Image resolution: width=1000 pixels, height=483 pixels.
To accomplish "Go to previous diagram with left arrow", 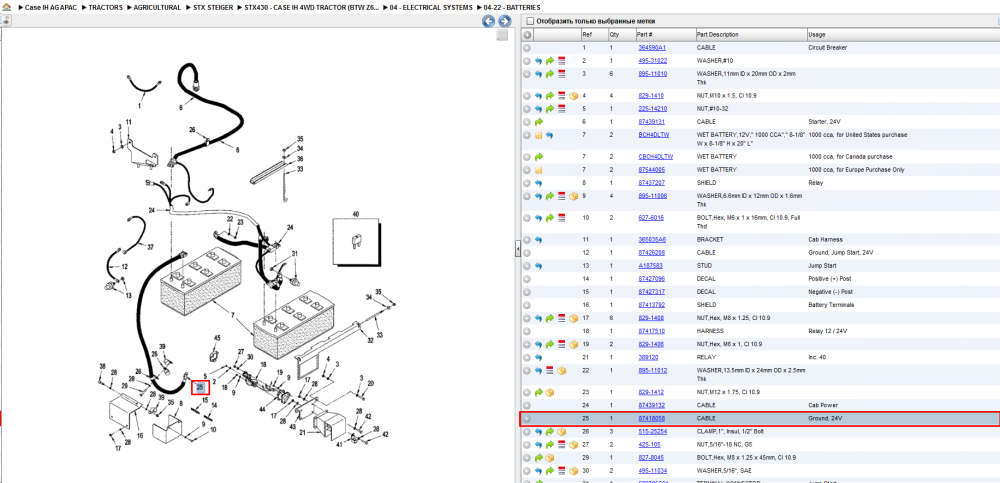I will 489,22.
